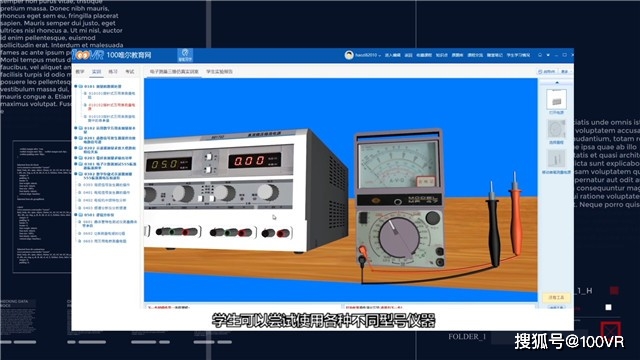
Task: Open the 学生实验报告 tab
Action: coord(219,72)
